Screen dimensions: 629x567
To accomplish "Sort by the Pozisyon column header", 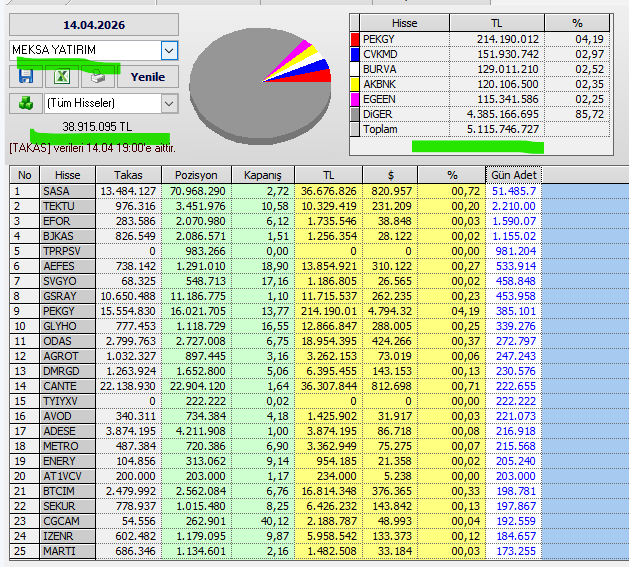I will (196, 175).
